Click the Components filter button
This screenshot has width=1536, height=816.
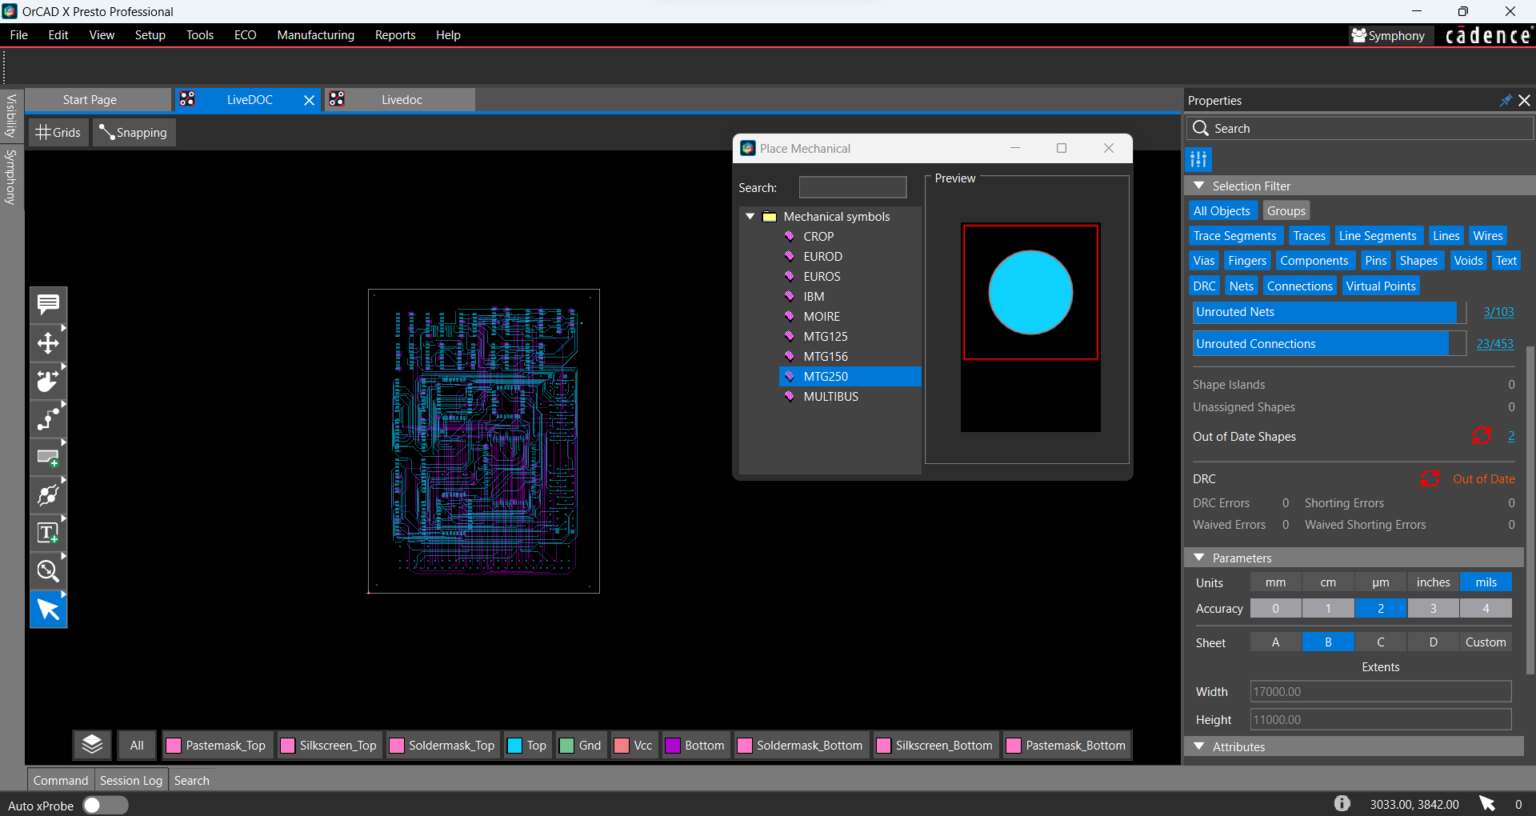click(1314, 261)
